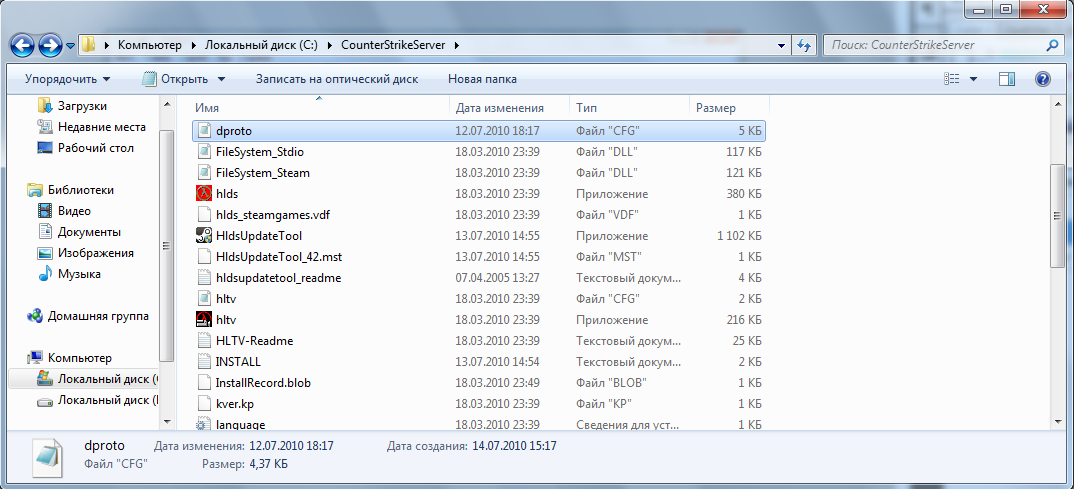The image size is (1074, 489).
Task: Open Музыка library
Action: point(79,274)
